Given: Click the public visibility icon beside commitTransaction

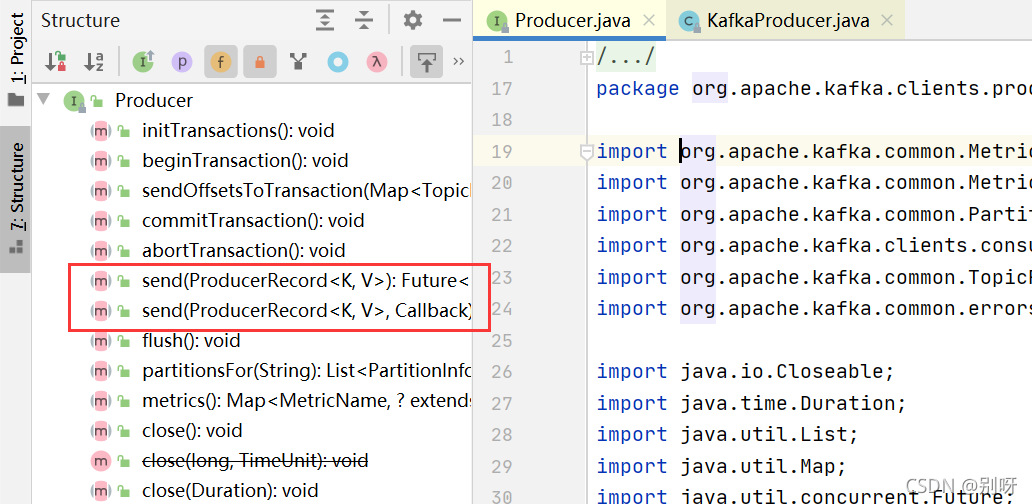Looking at the screenshot, I should [x=123, y=221].
